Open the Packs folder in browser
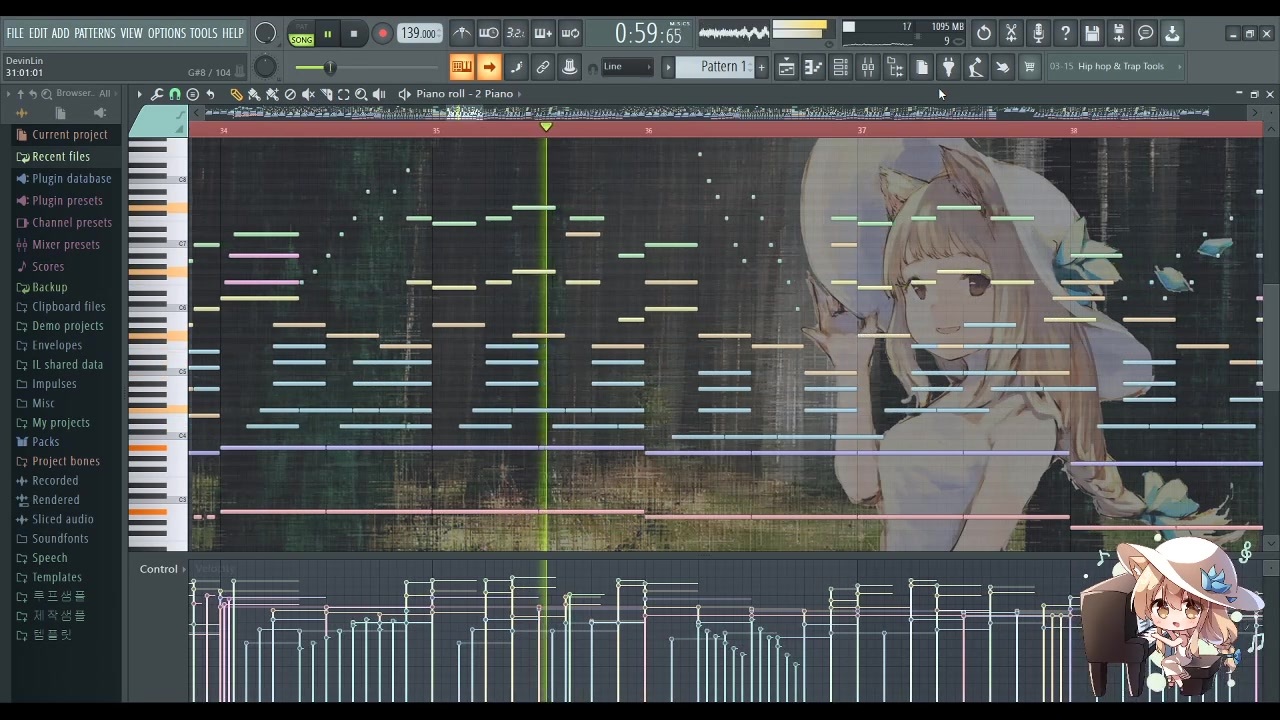 [x=45, y=442]
